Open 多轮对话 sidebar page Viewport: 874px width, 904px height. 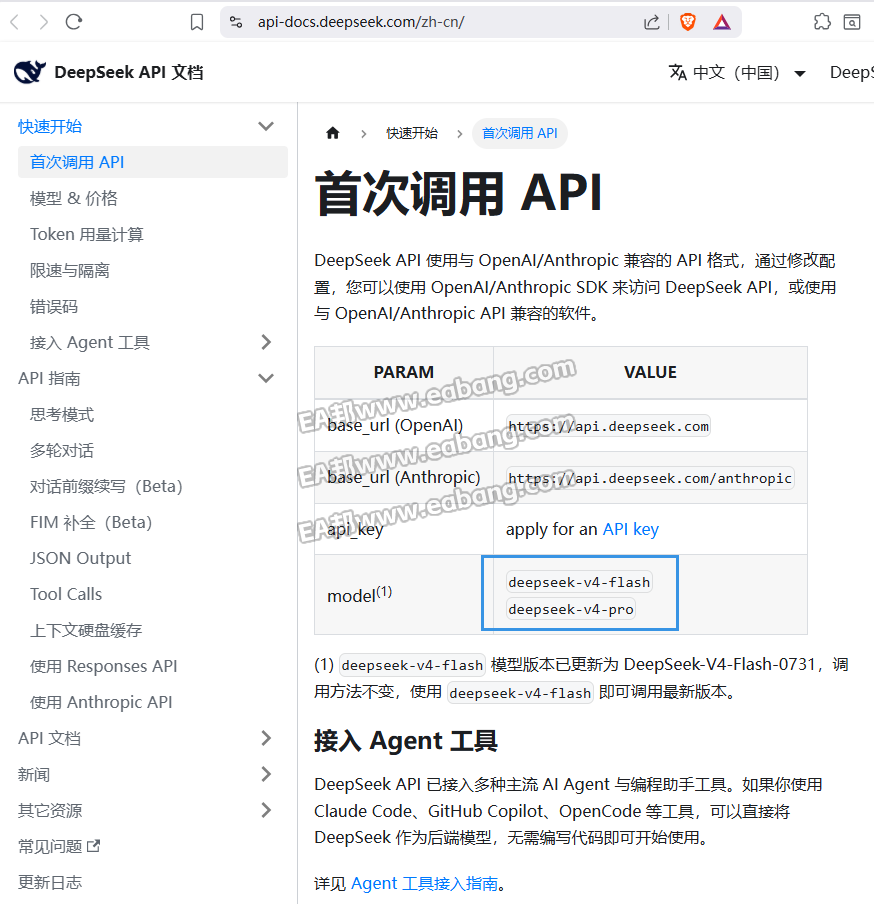(x=62, y=450)
